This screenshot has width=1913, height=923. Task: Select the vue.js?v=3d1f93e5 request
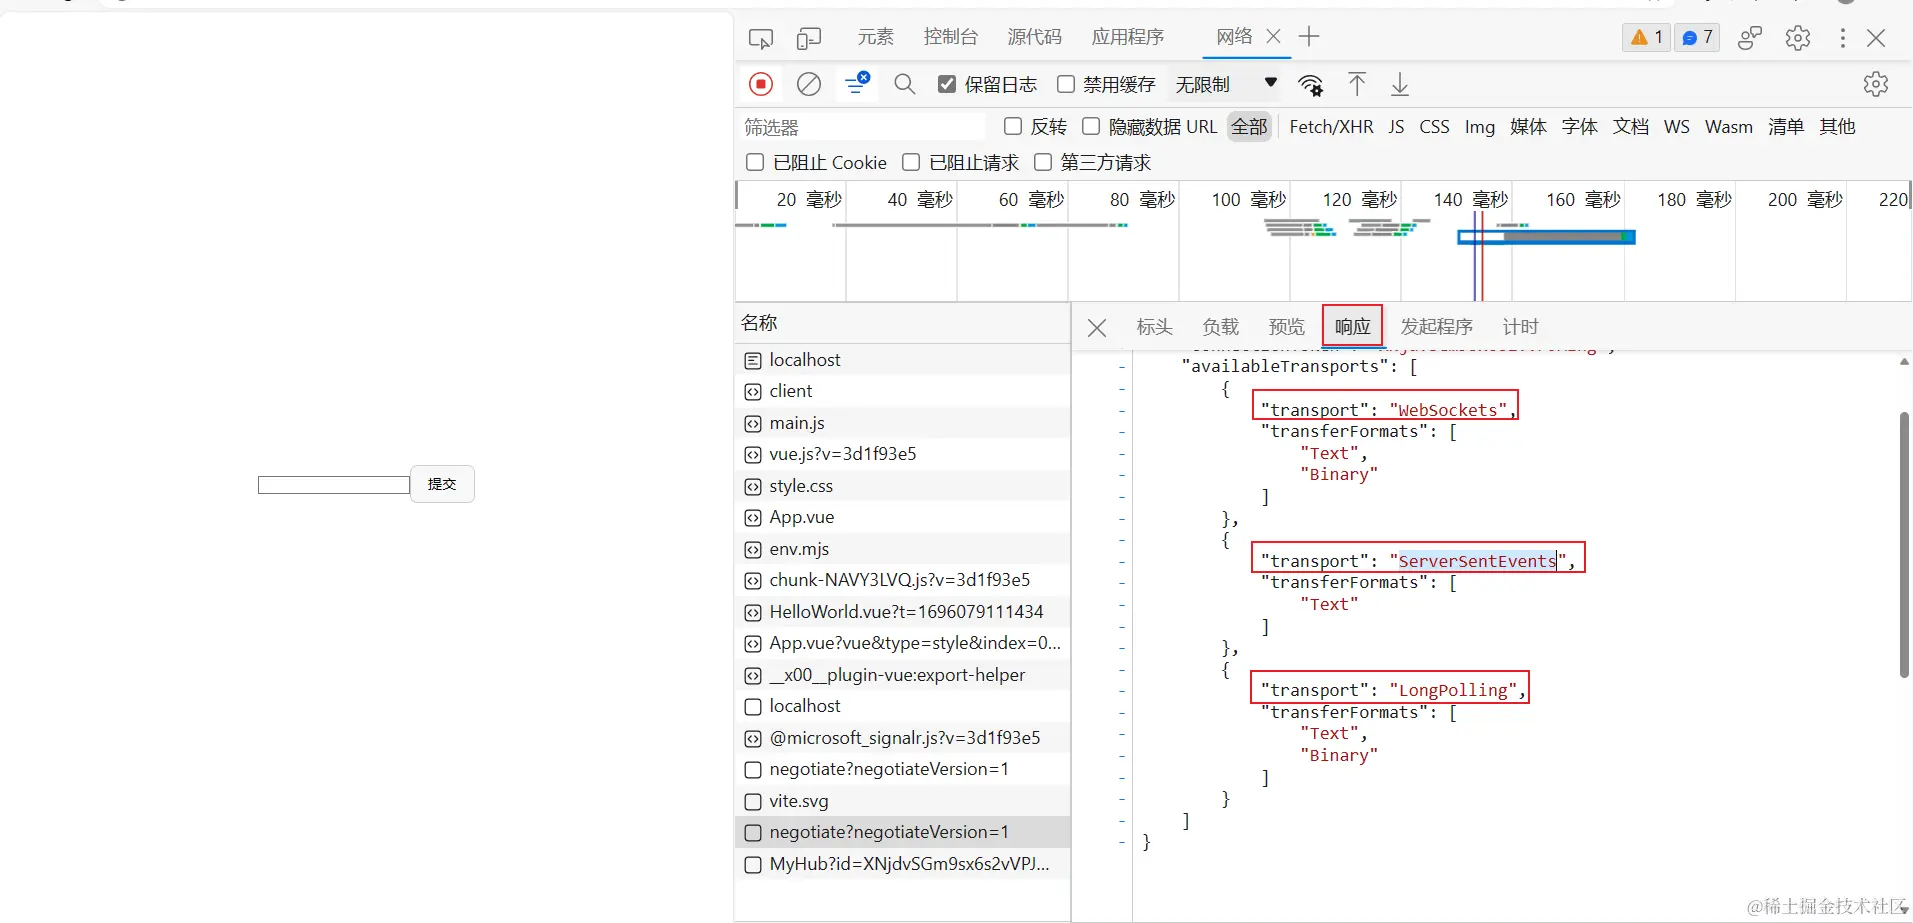[903, 454]
